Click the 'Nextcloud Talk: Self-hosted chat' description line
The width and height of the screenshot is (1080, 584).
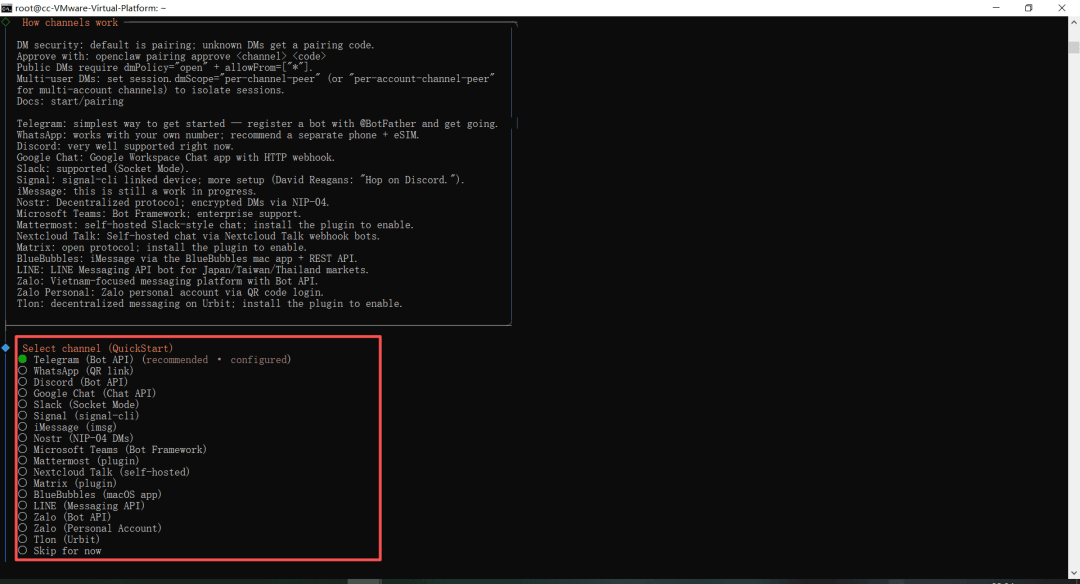pos(198,236)
